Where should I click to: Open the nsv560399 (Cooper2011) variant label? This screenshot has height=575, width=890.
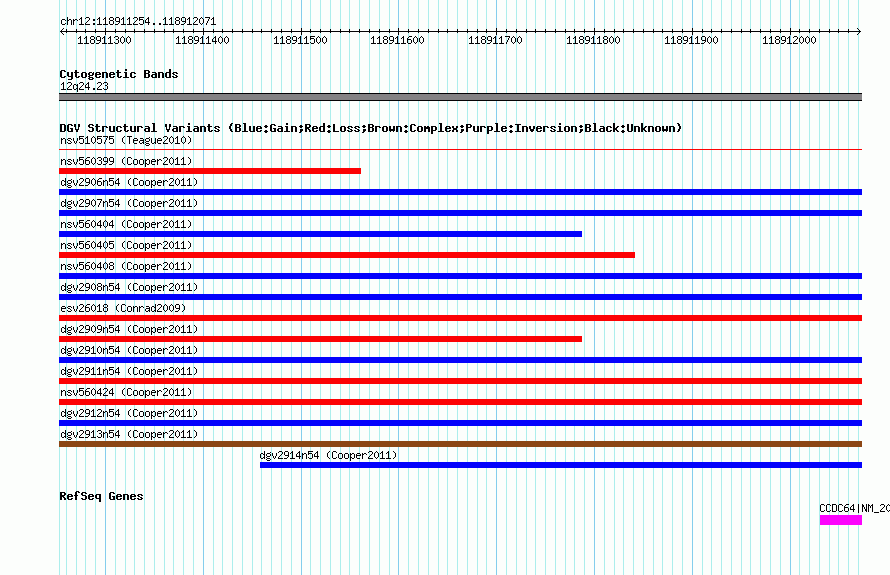[126, 161]
